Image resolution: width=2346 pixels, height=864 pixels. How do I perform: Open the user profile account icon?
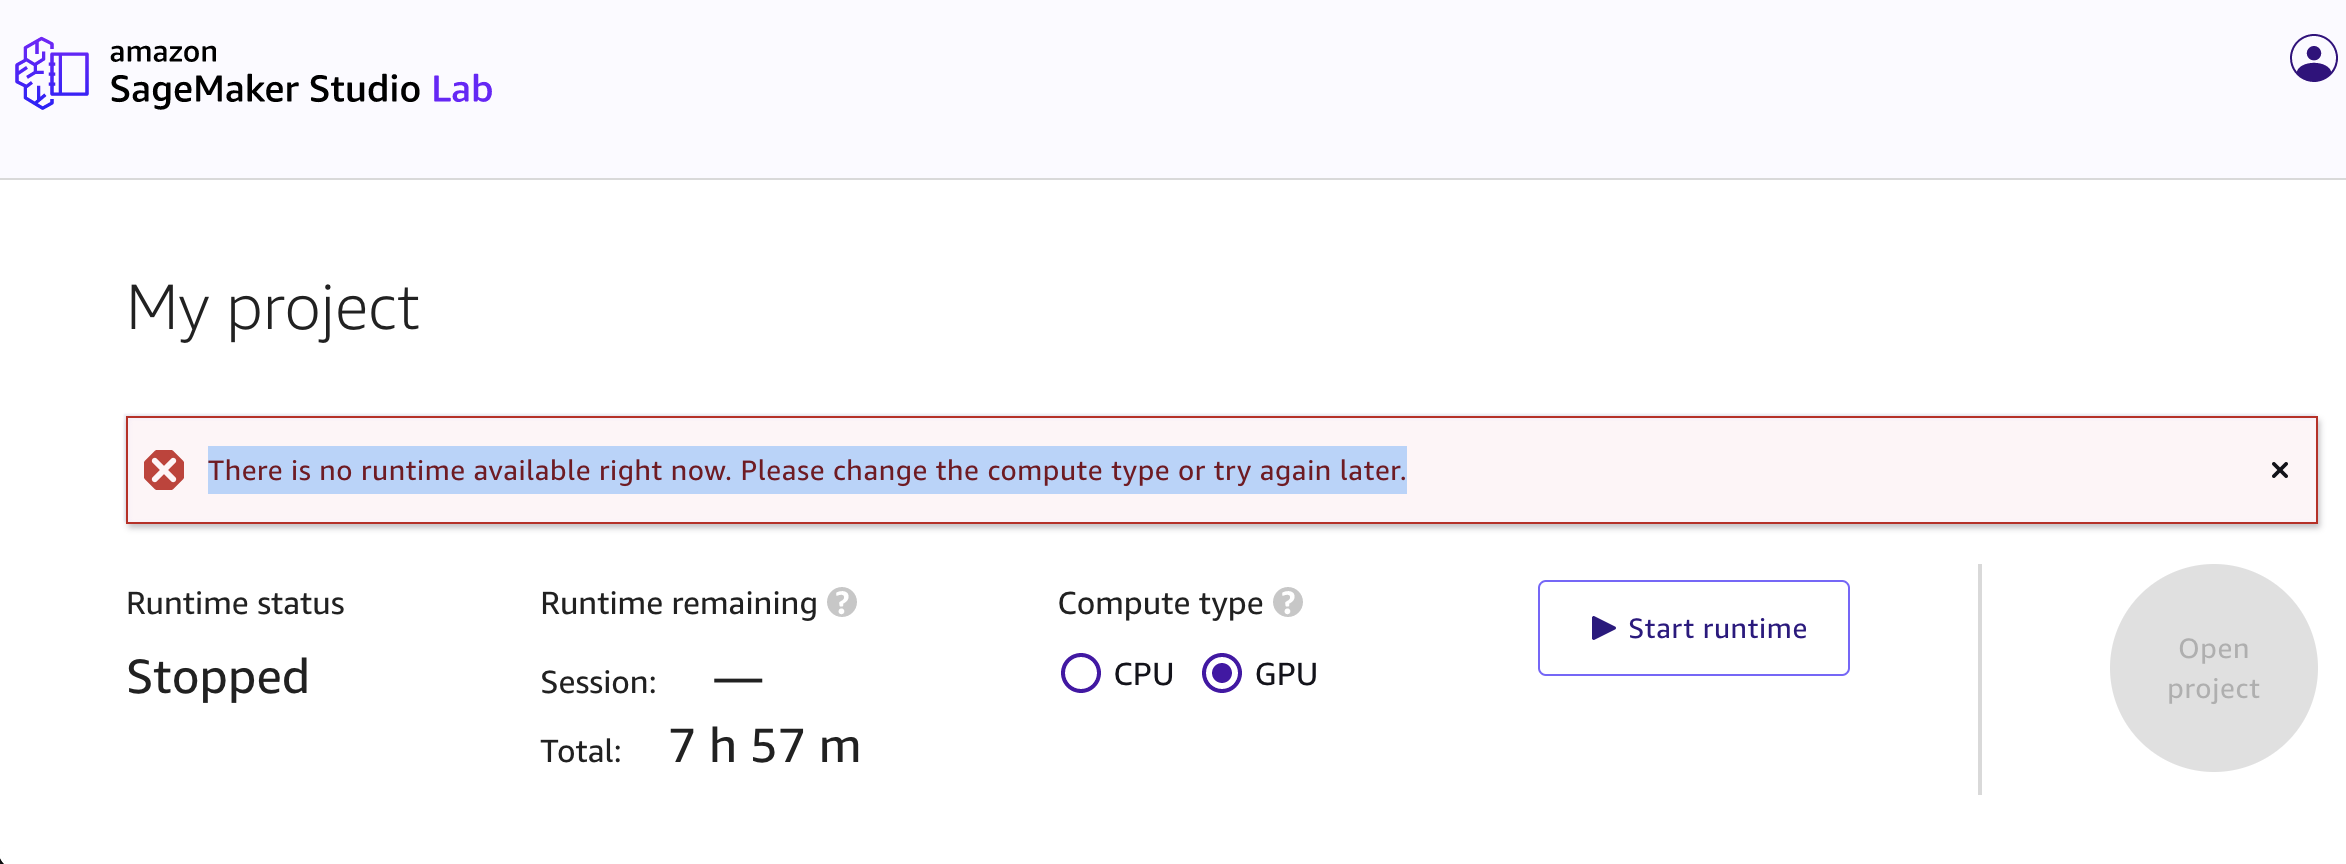2313,58
